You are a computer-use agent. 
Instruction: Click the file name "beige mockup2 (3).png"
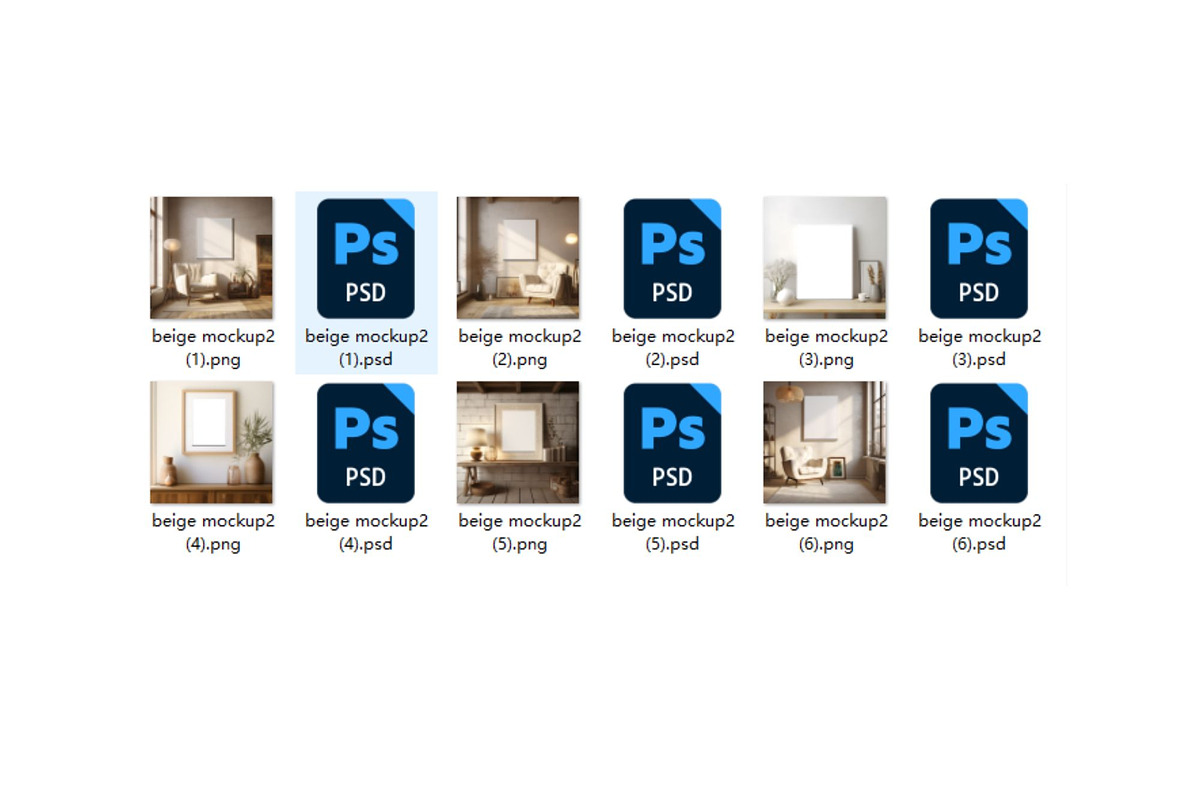tap(826, 348)
